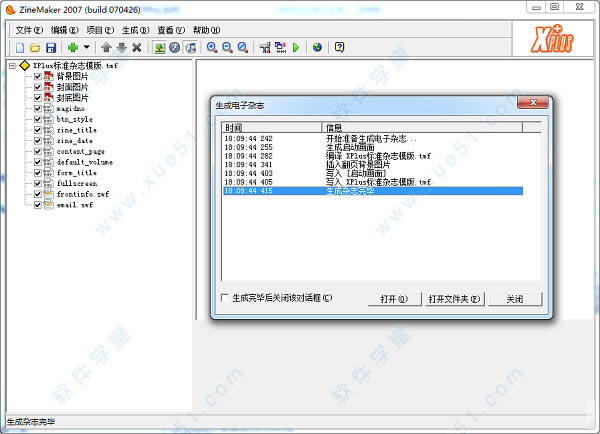This screenshot has width=600, height=434.
Task: Open the 项目 menu
Action: pos(100,30)
